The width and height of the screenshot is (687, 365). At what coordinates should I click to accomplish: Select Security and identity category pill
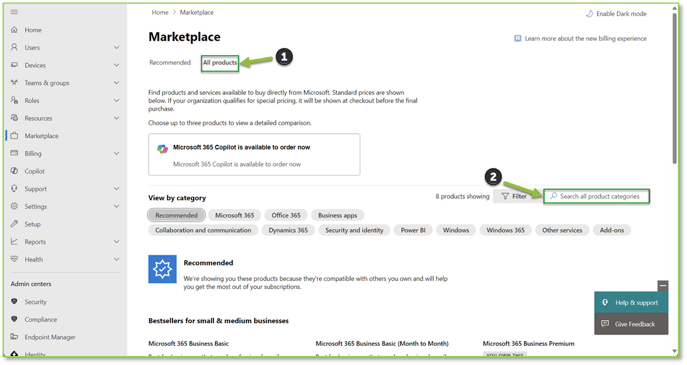(354, 230)
